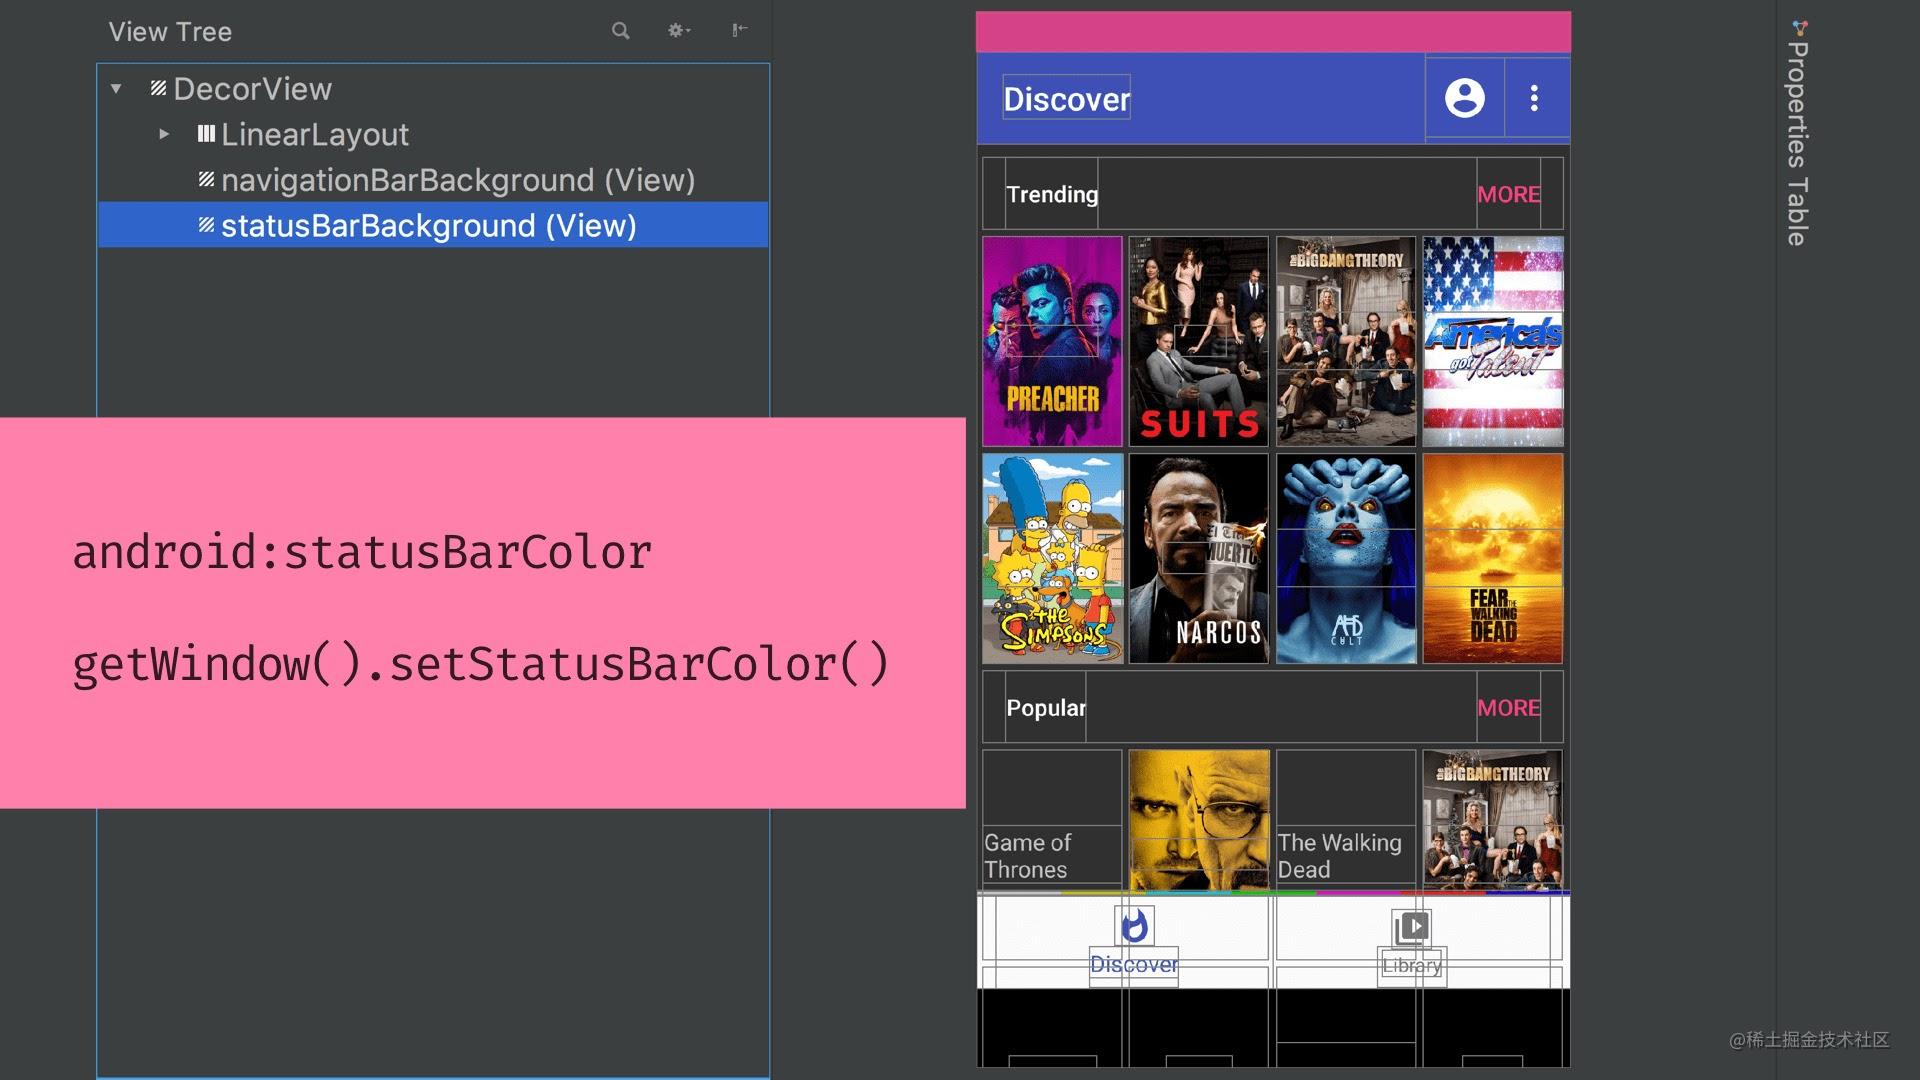
Task: Click the search icon in the View Tree panel
Action: pos(620,31)
